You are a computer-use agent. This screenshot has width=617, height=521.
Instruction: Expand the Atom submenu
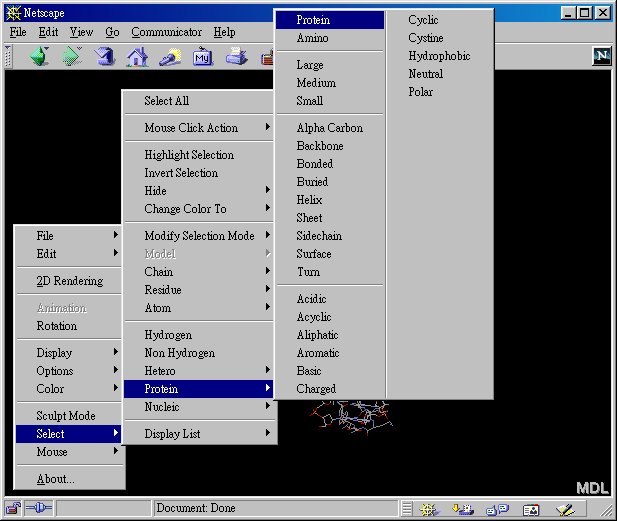click(199, 308)
